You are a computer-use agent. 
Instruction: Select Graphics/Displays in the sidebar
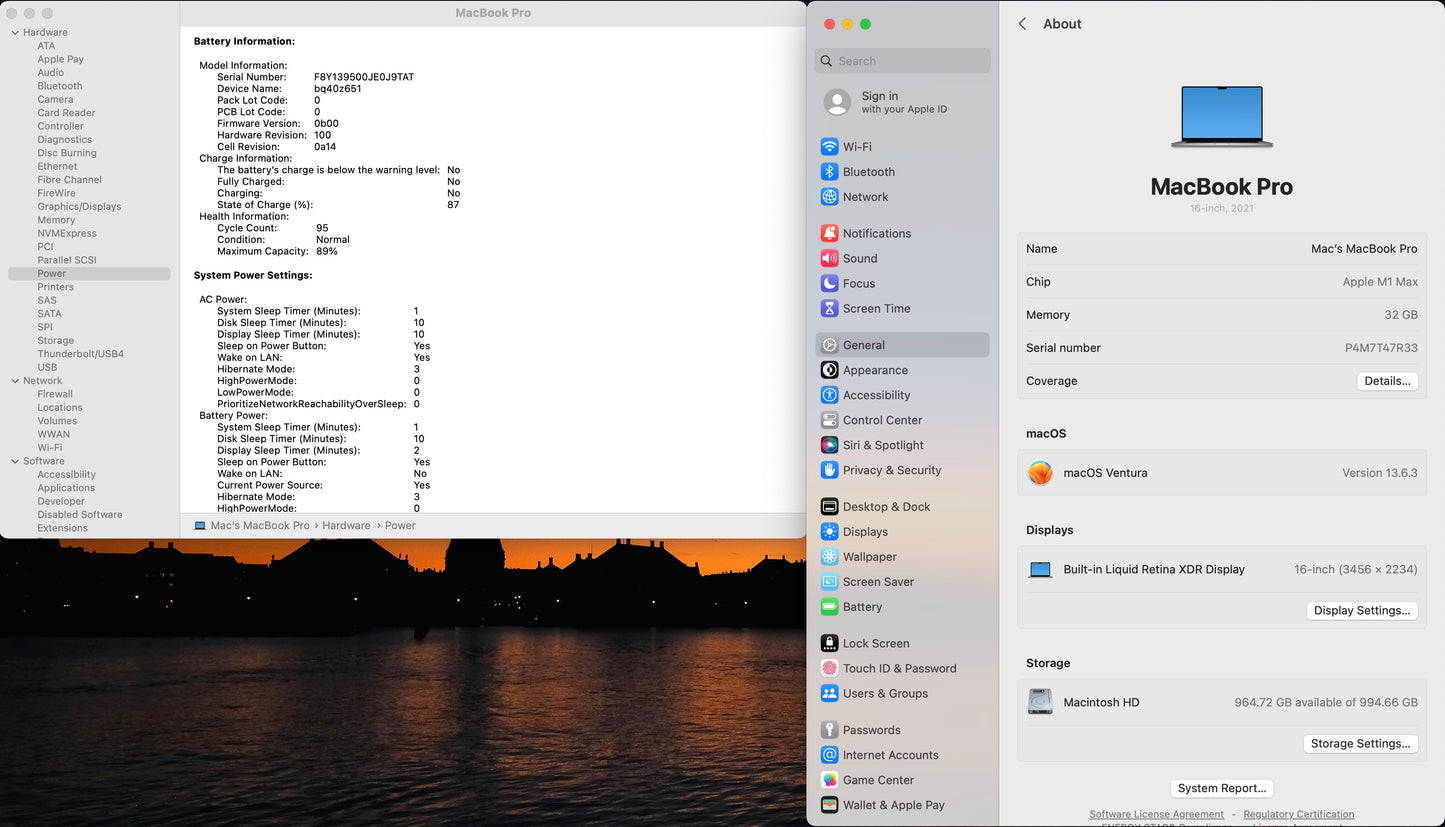[x=79, y=207]
